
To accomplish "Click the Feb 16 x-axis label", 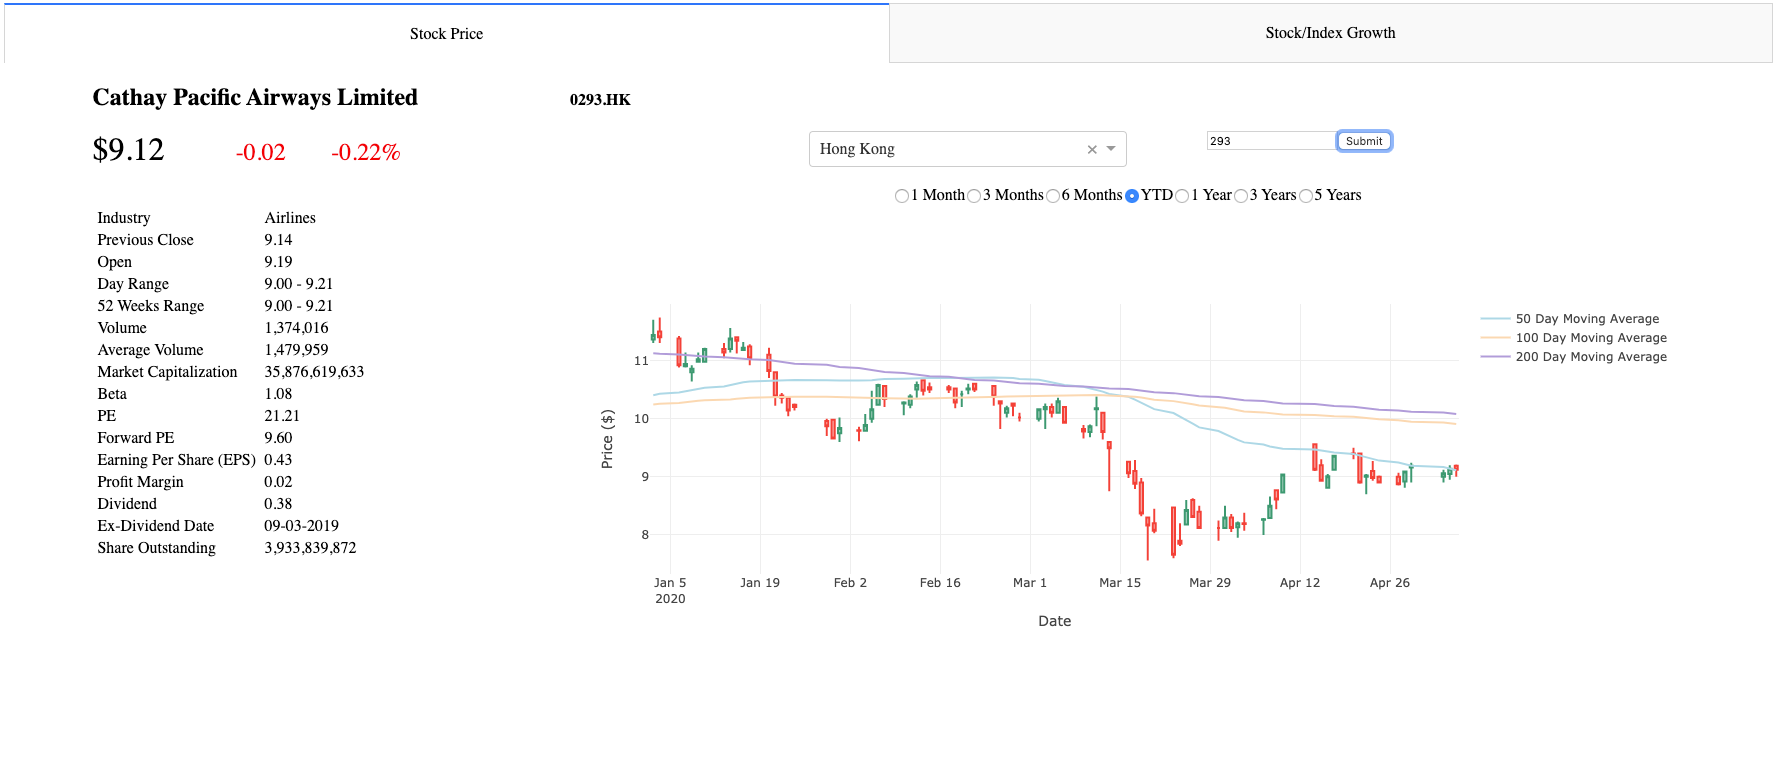I will [x=940, y=583].
